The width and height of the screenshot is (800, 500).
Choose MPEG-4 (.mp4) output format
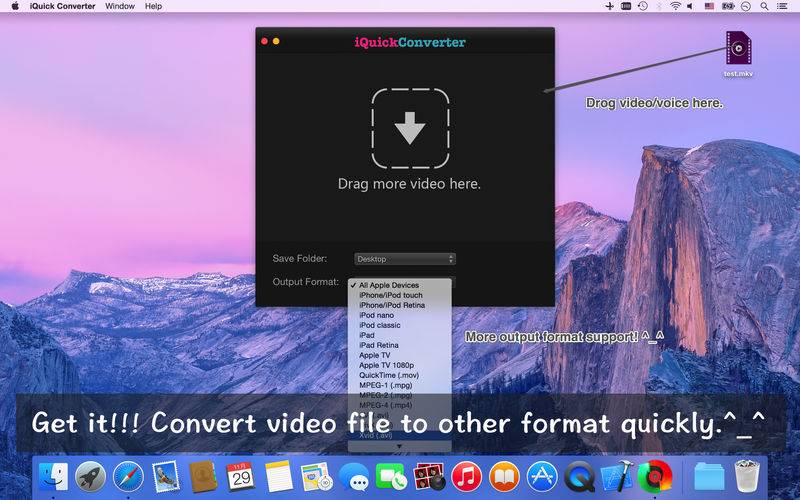pos(399,405)
